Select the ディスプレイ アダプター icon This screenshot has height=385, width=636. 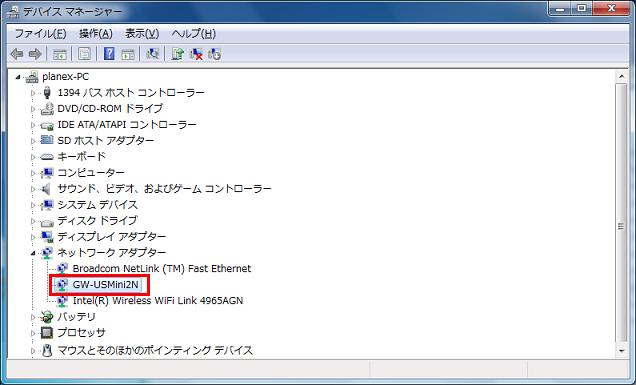[47, 237]
